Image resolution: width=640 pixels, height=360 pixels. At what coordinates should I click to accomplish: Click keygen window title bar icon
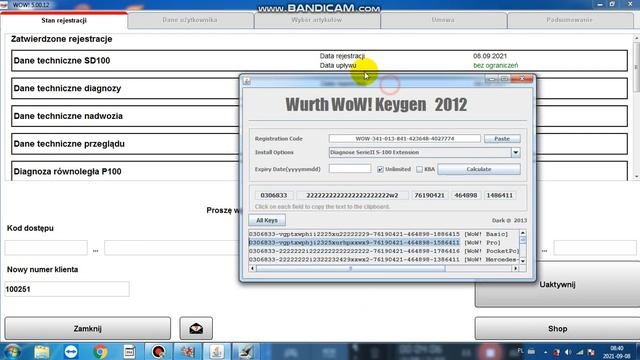(x=247, y=81)
